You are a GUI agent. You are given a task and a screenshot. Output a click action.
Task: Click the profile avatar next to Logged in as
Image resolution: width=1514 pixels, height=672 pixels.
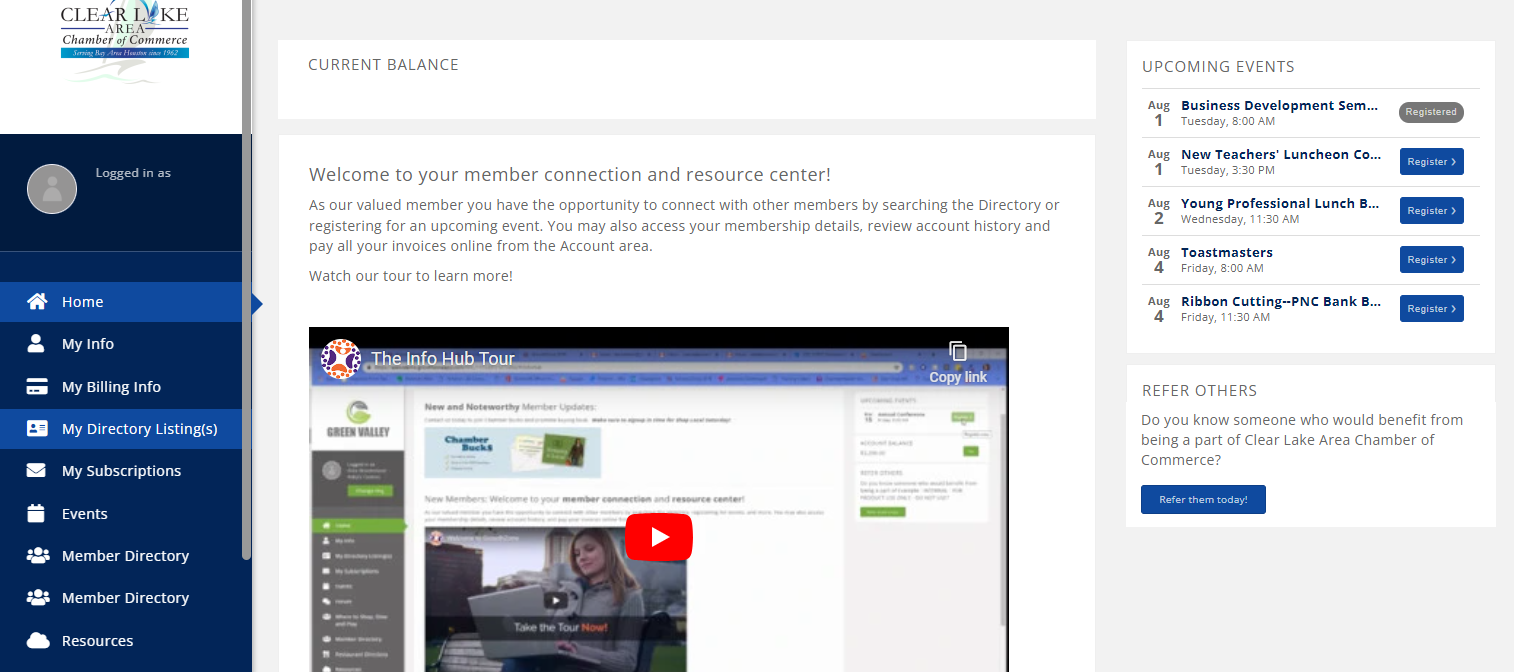click(52, 188)
